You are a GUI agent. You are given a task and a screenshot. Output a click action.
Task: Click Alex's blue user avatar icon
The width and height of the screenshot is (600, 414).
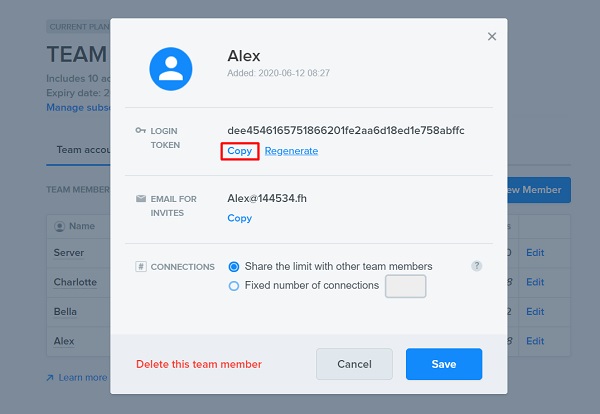171,69
